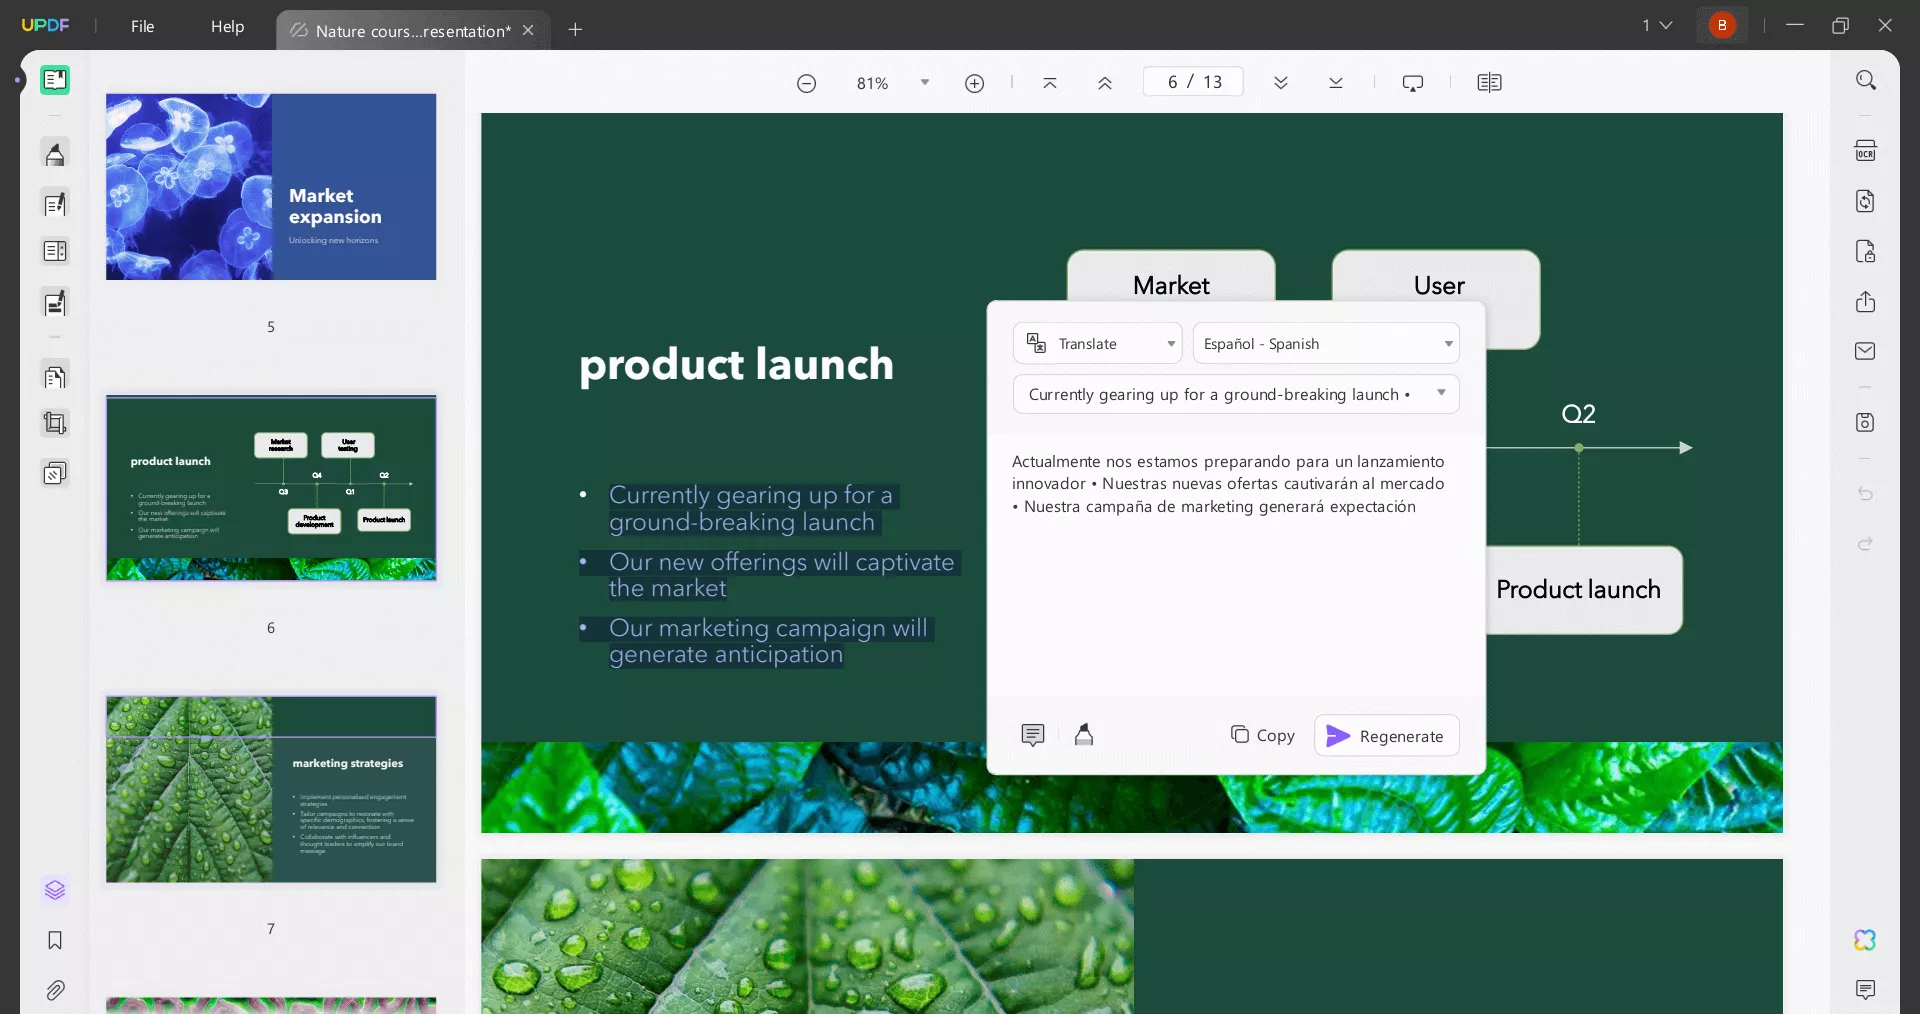Open the attachments paperclip panel
The width and height of the screenshot is (1920, 1014).
tap(55, 990)
